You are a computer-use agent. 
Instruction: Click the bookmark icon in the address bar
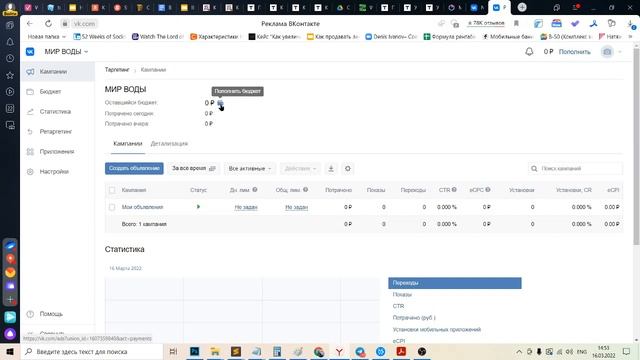[x=516, y=24]
